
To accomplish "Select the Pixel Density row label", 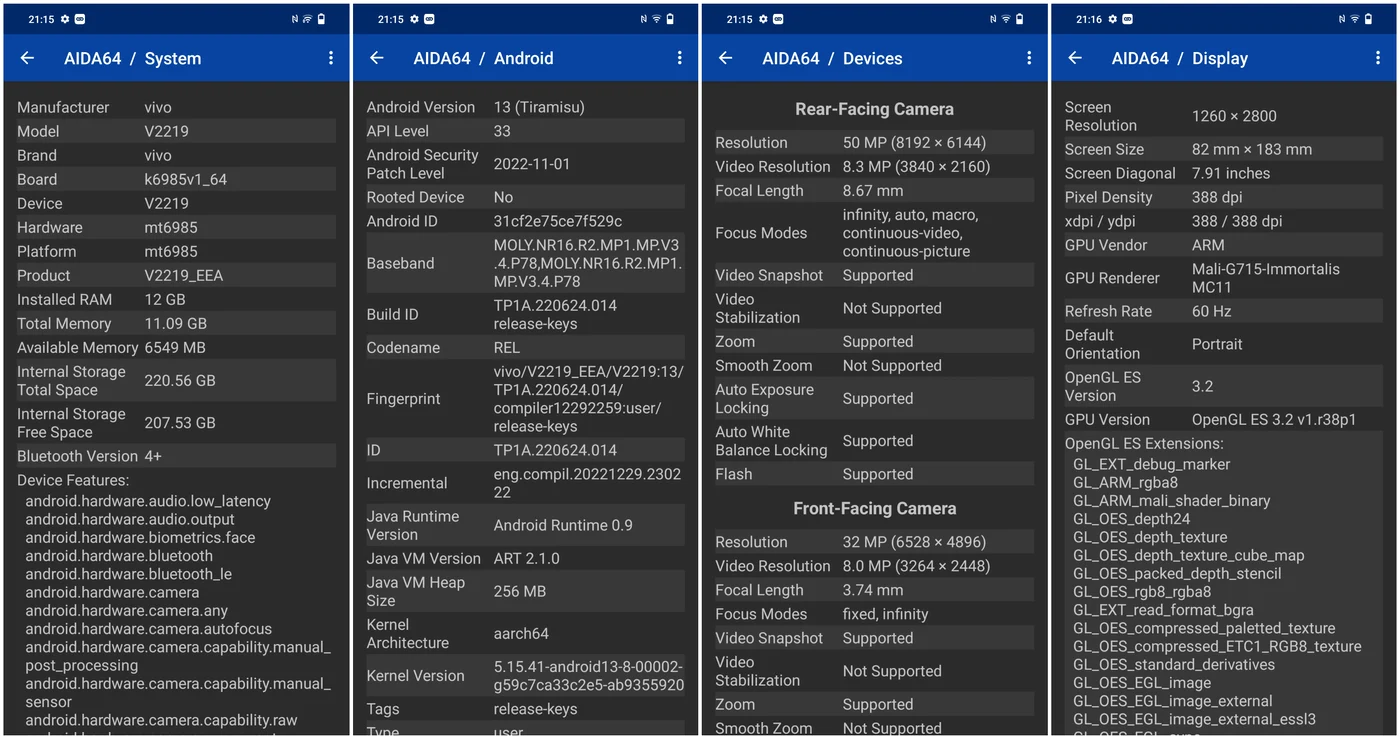I will click(1109, 197).
